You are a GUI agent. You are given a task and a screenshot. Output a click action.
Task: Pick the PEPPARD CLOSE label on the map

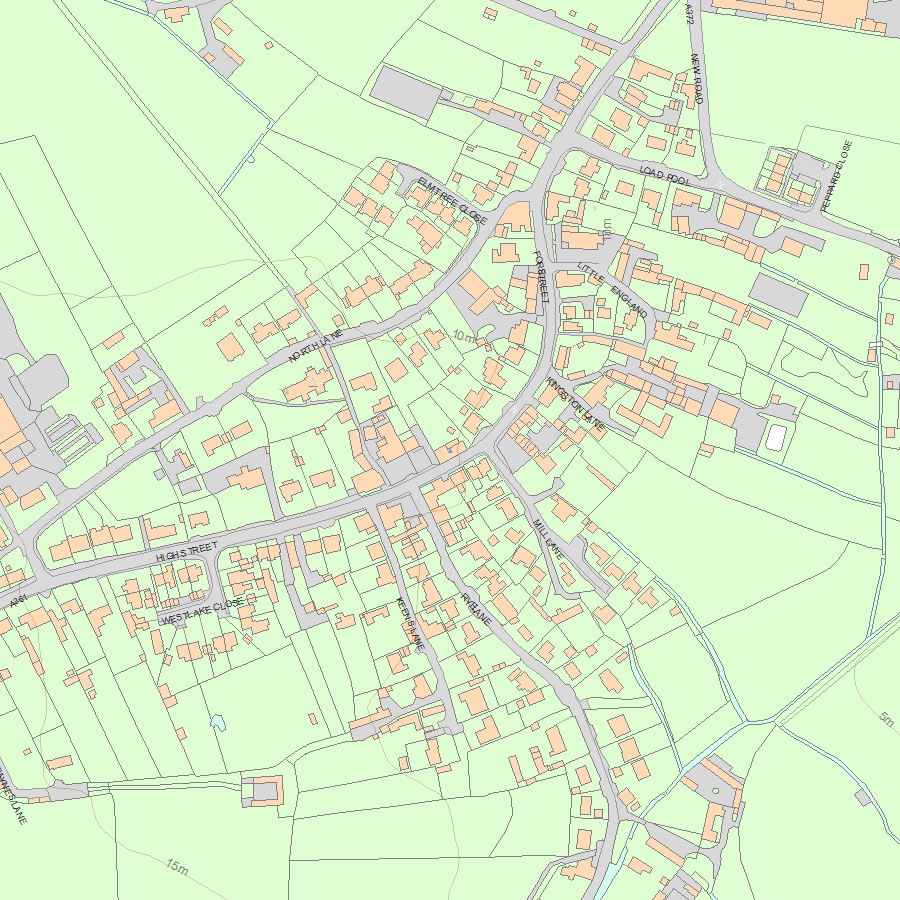pyautogui.click(x=837, y=176)
